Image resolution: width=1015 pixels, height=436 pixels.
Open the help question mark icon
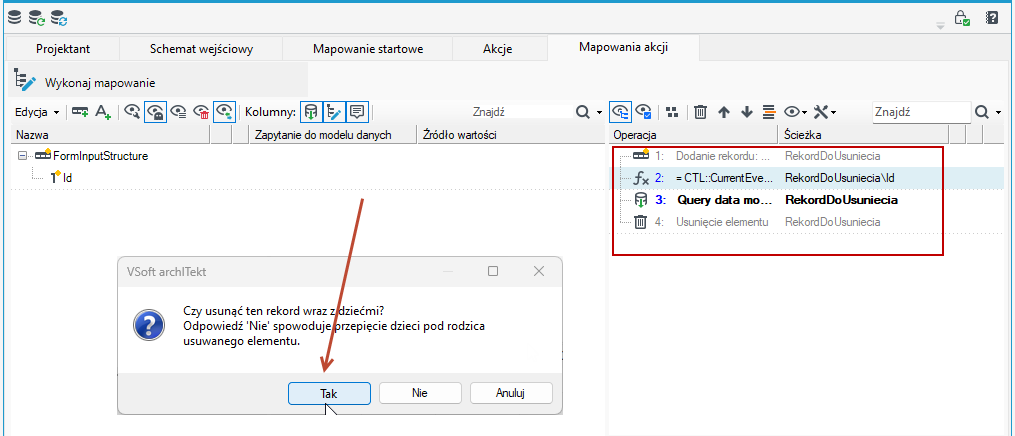(992, 17)
